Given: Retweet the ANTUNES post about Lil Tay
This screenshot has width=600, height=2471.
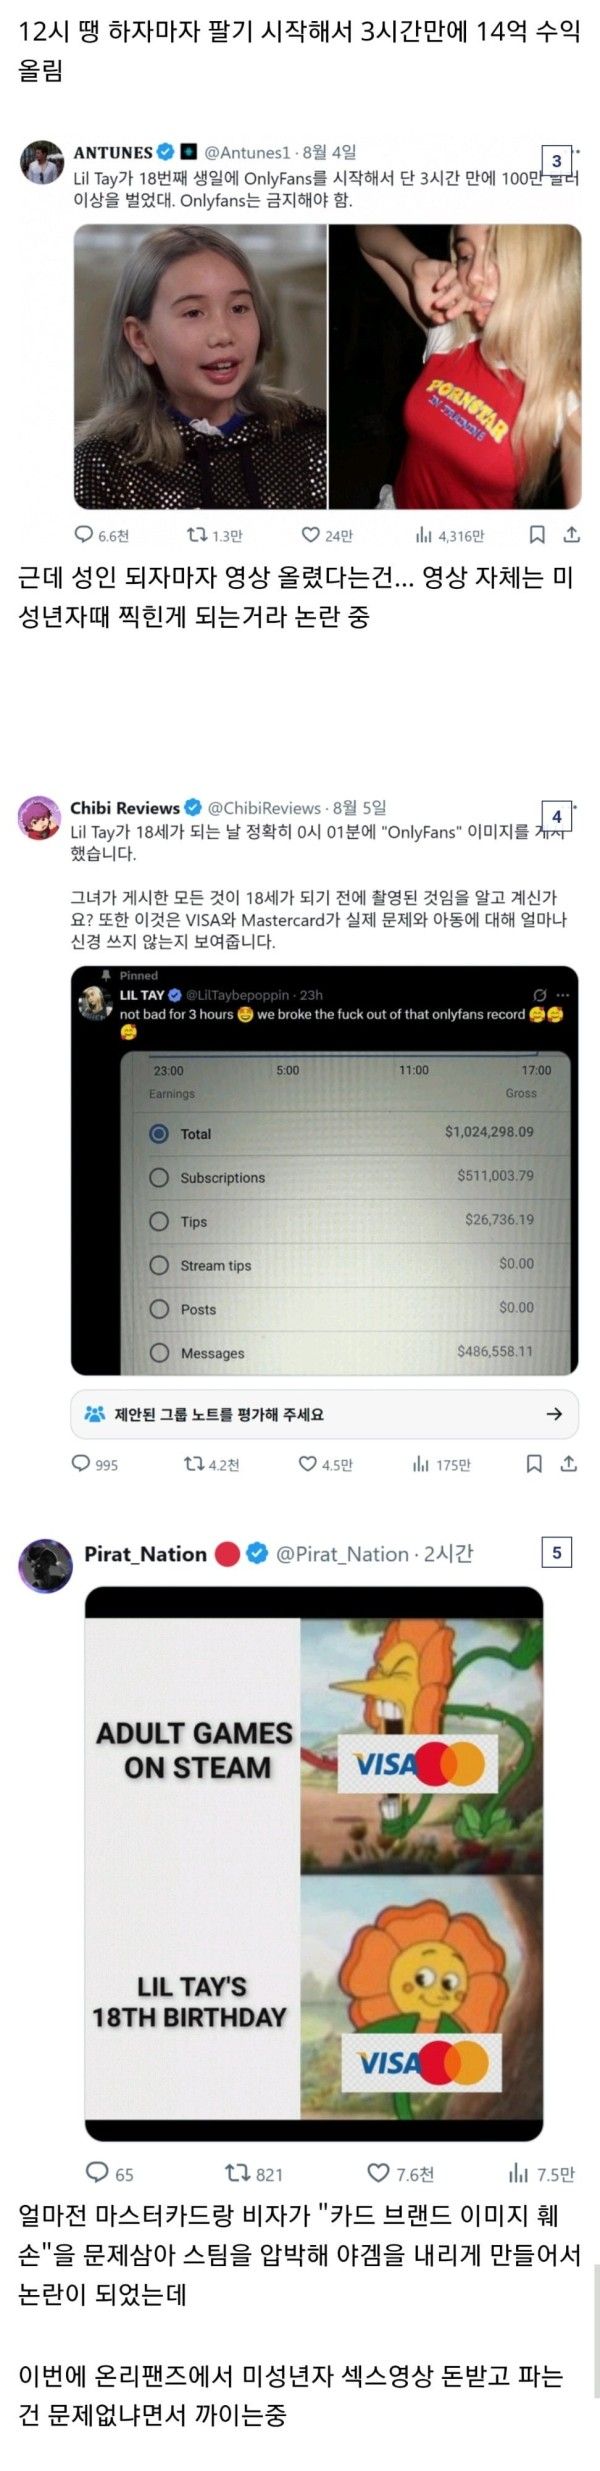Looking at the screenshot, I should pyautogui.click(x=198, y=535).
